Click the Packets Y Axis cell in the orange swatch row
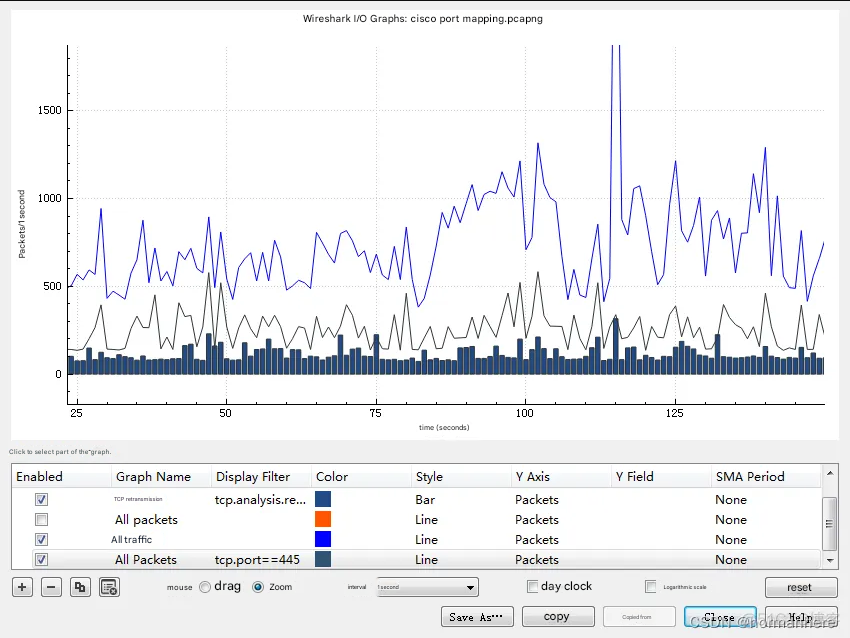 pyautogui.click(x=537, y=519)
